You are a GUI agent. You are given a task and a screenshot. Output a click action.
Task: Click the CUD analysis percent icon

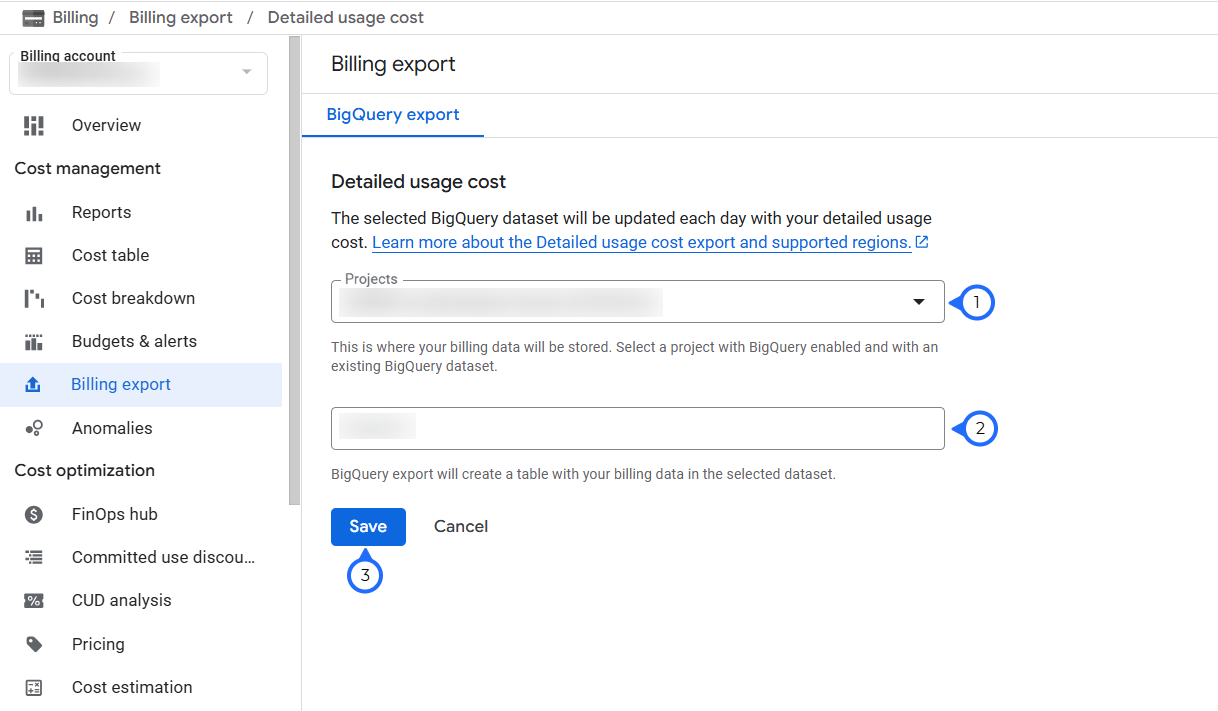34,600
